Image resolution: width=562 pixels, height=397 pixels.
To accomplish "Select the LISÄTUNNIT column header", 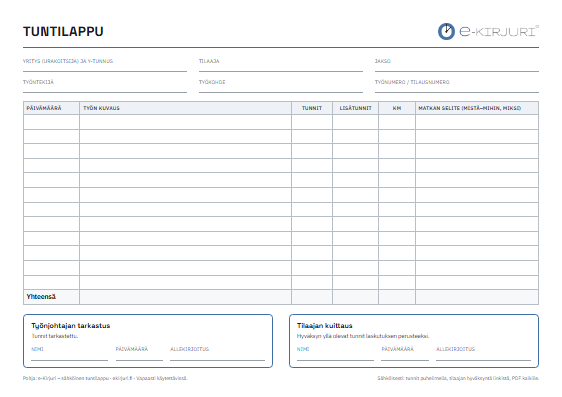I will click(x=356, y=108).
